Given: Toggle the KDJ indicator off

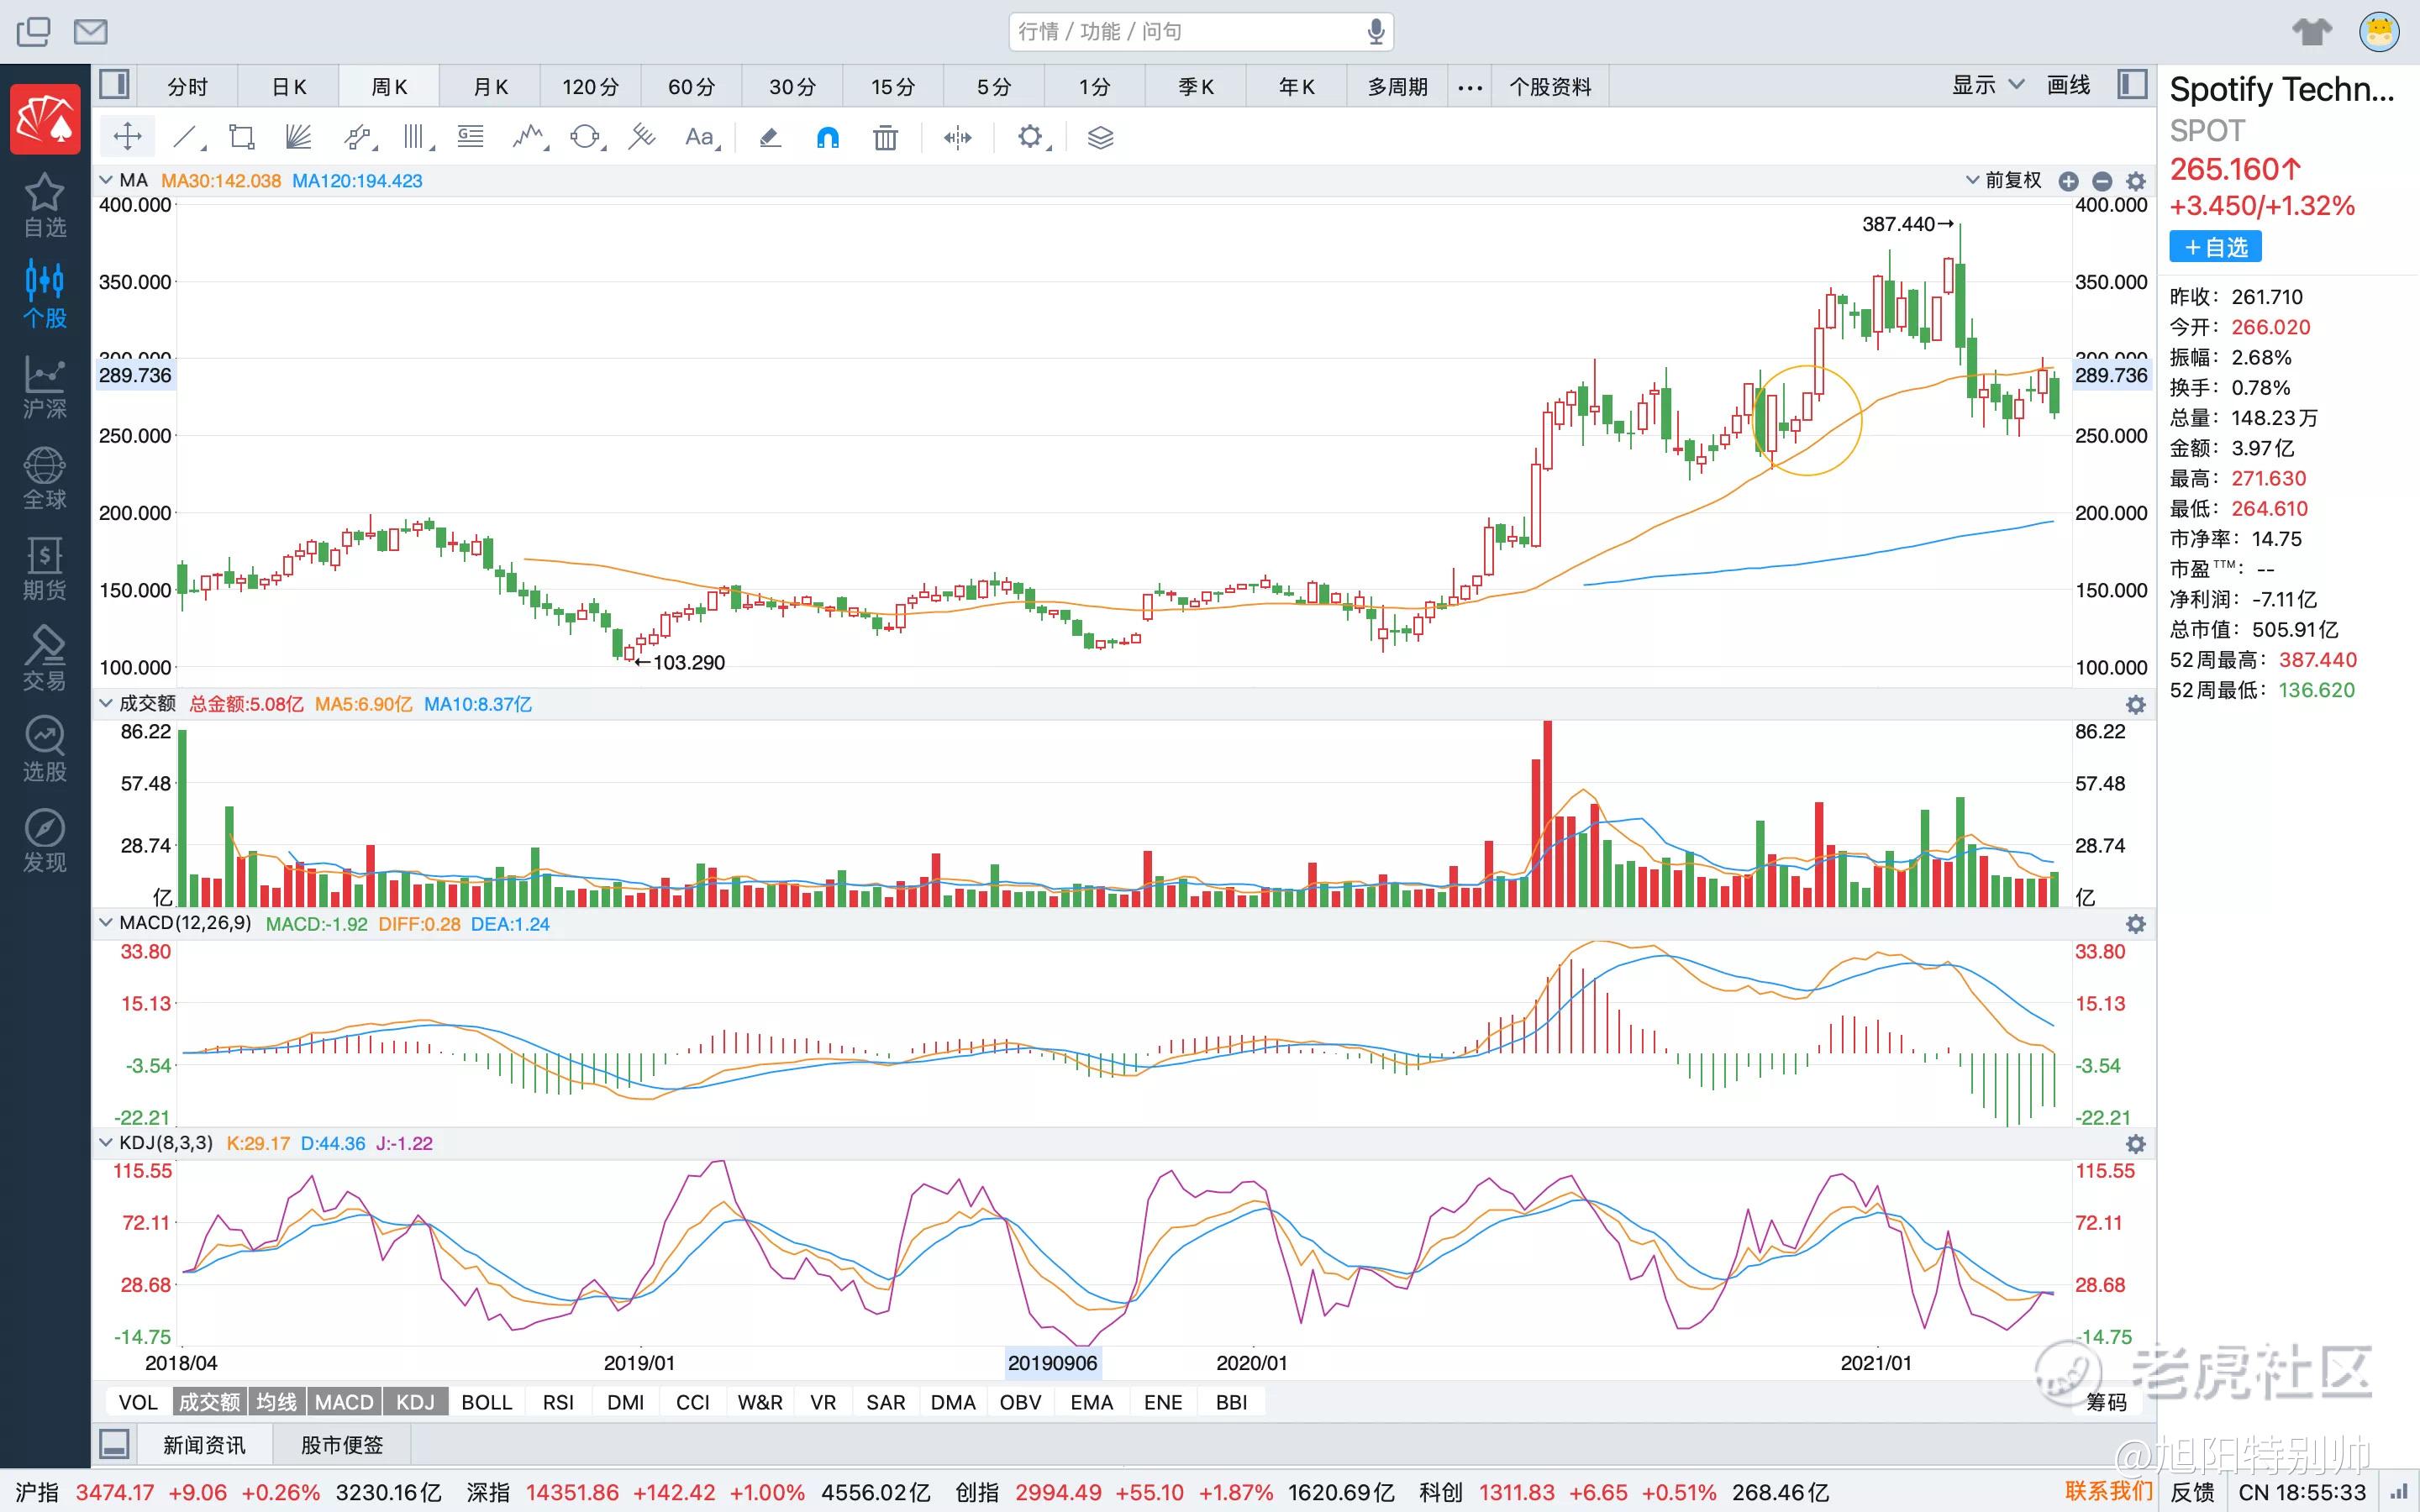Looking at the screenshot, I should pos(415,1402).
